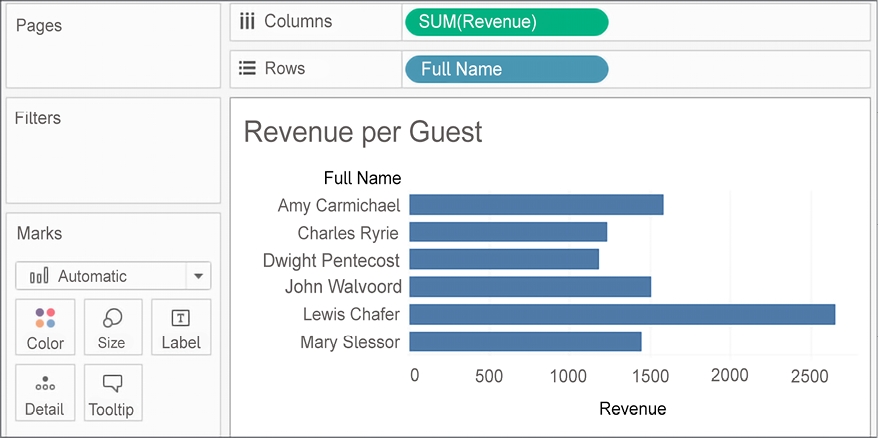
Task: Expand the Automatic mark type dropdown arrow
Action: click(198, 276)
